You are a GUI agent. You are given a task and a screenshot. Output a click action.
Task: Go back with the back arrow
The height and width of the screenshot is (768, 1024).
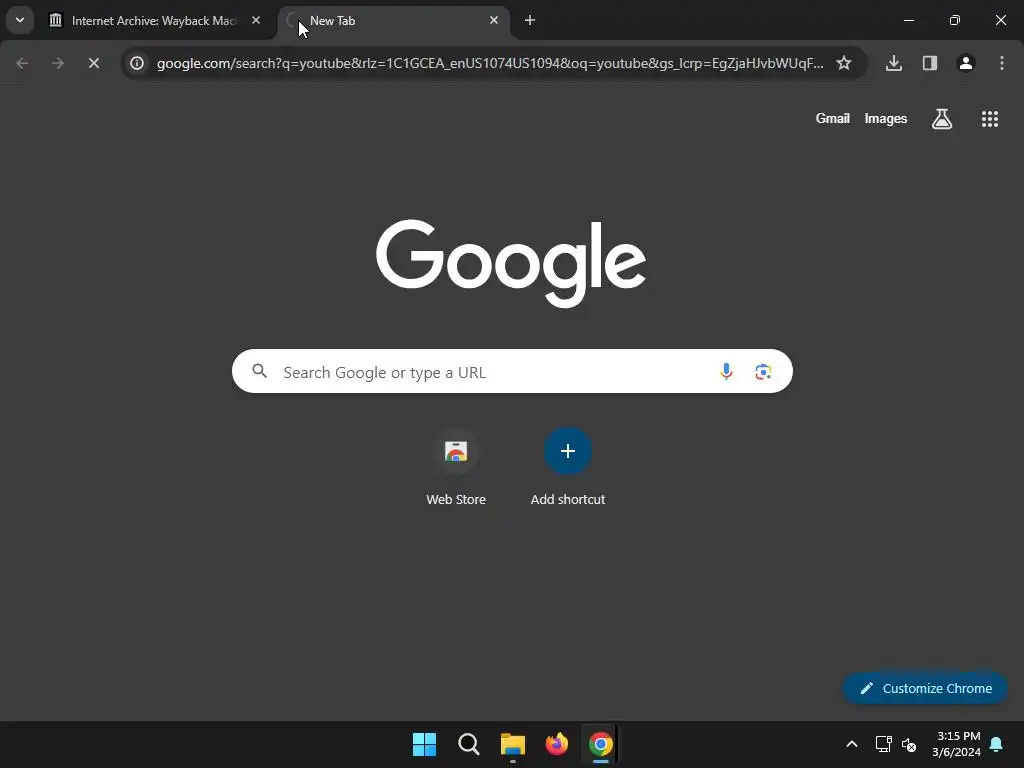22,63
